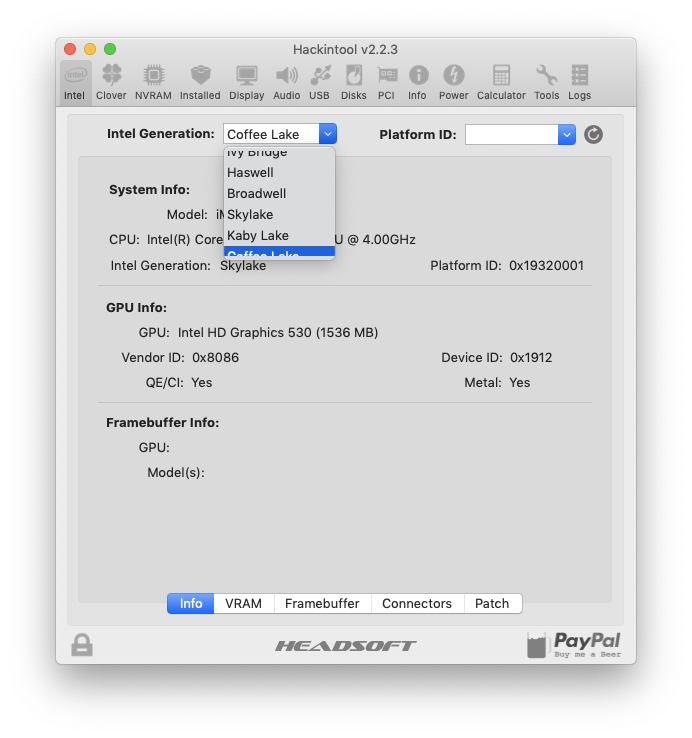Image resolution: width=692 pixels, height=738 pixels.
Task: Show the Installed kexts section
Action: tap(200, 83)
